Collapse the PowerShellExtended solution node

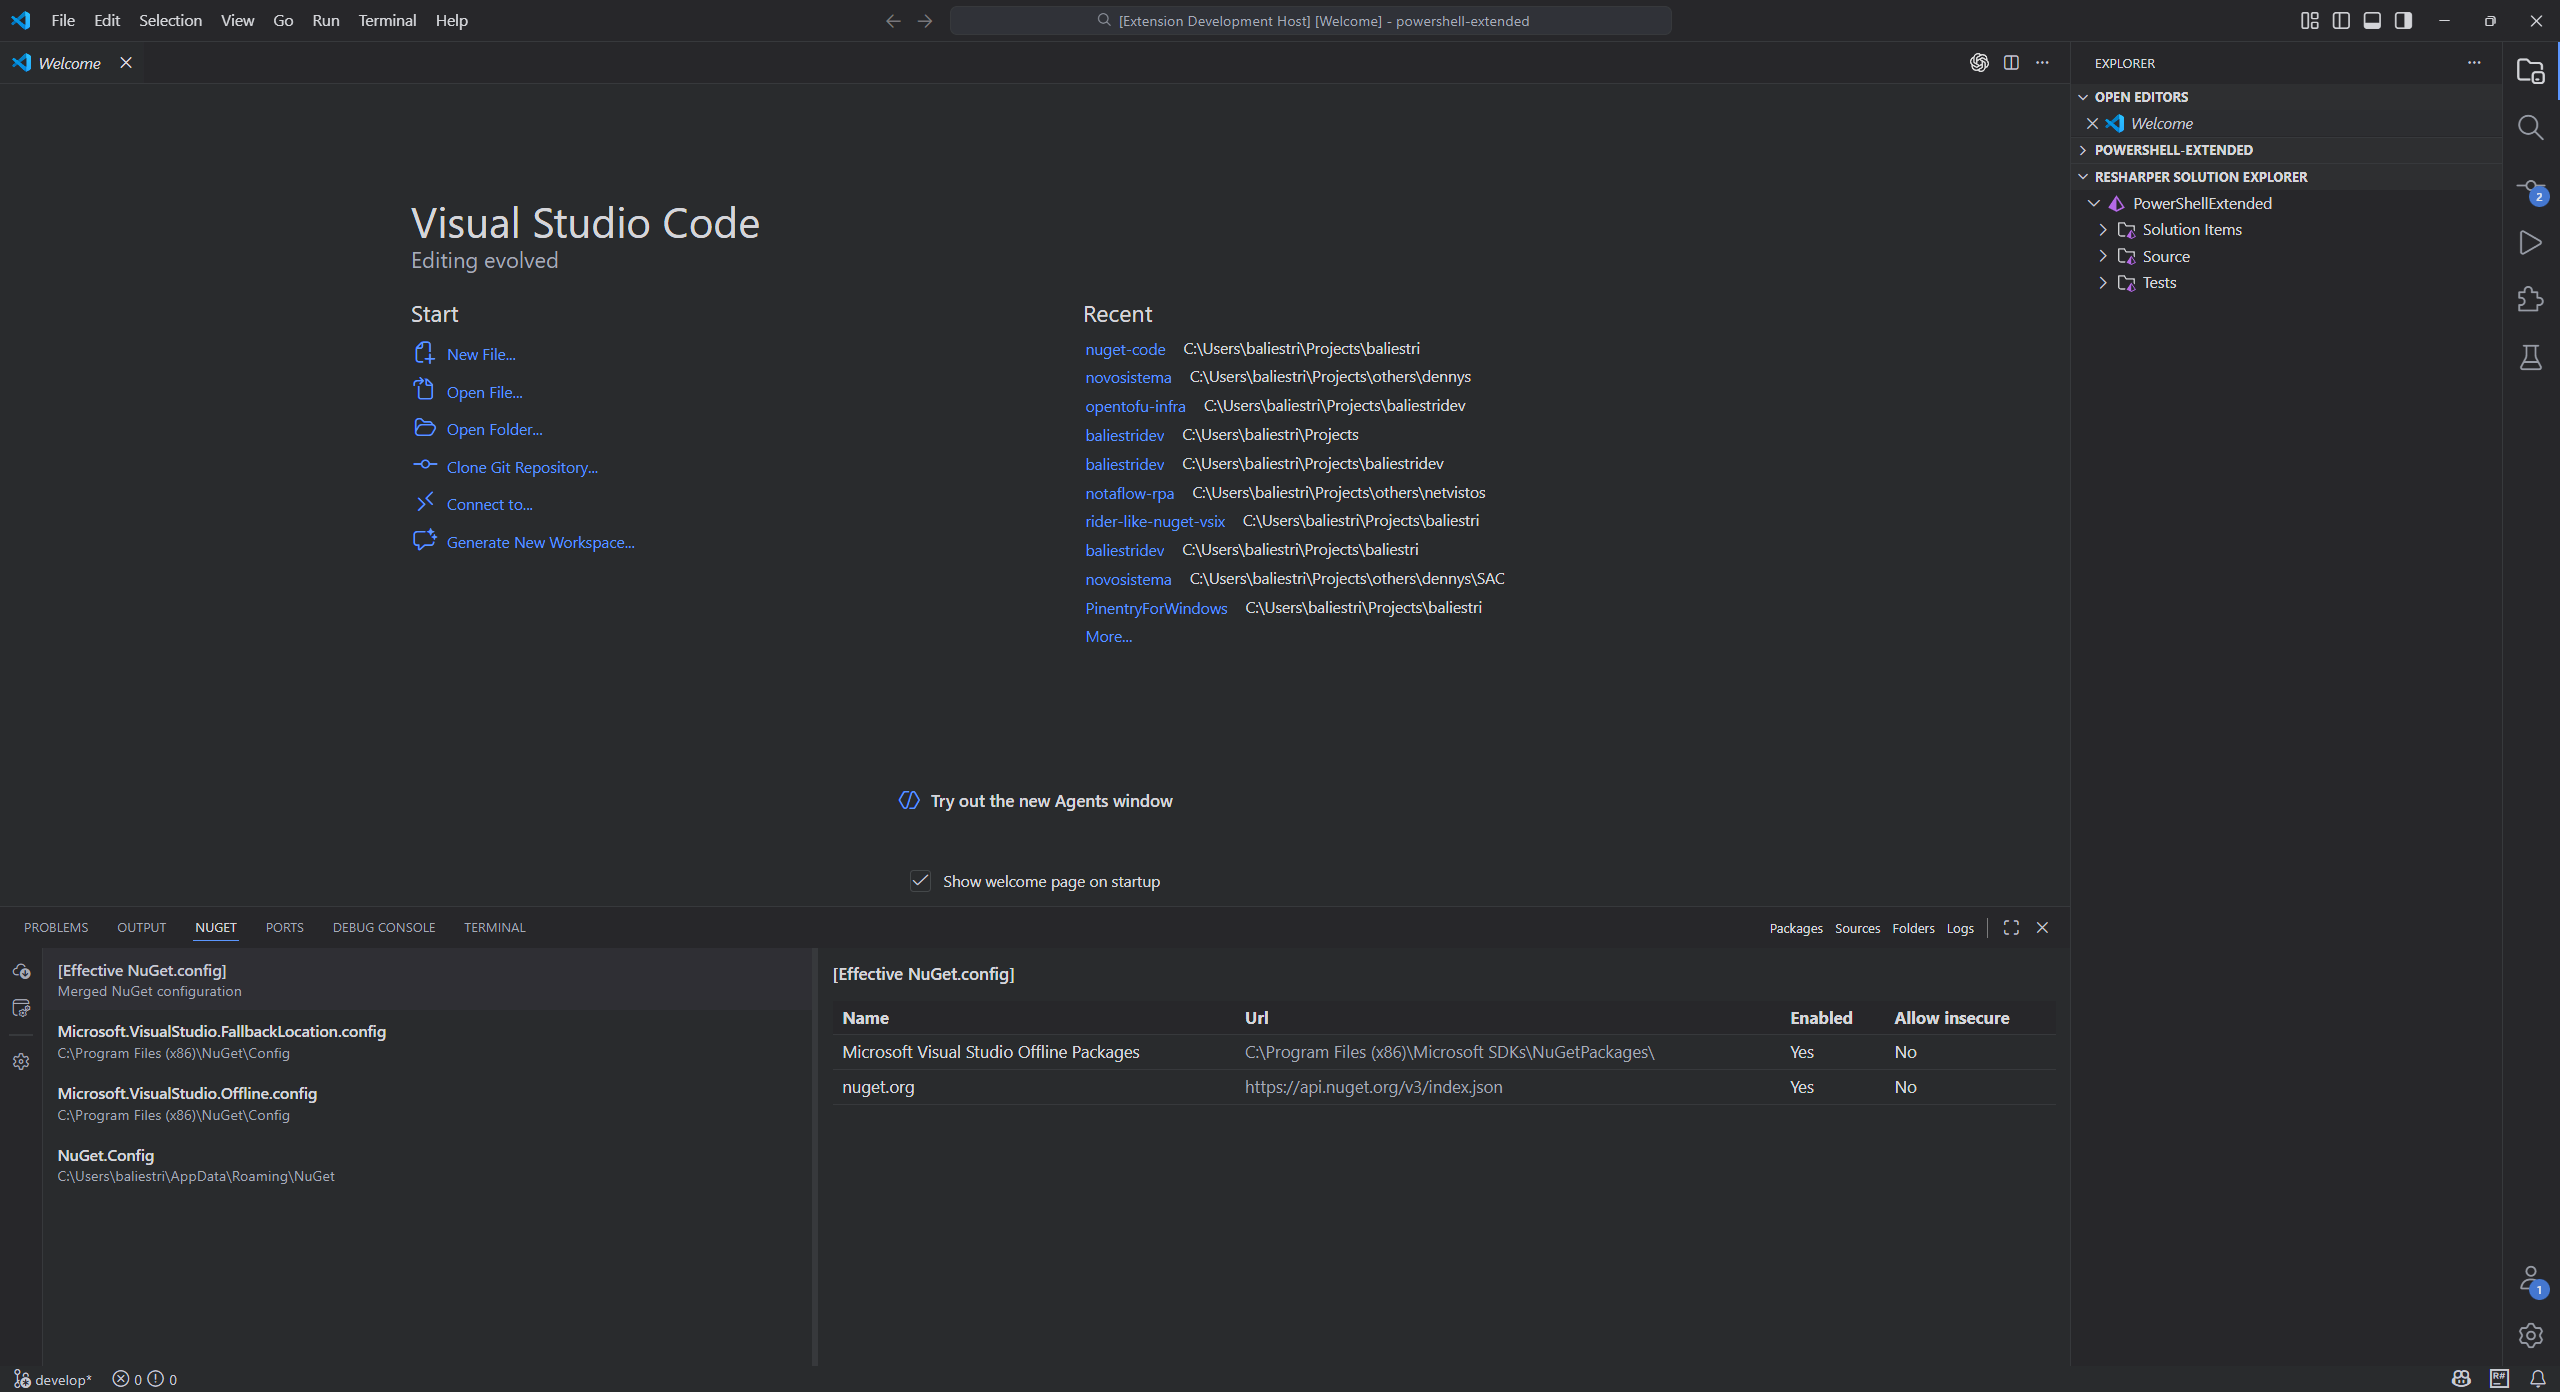(x=2094, y=204)
